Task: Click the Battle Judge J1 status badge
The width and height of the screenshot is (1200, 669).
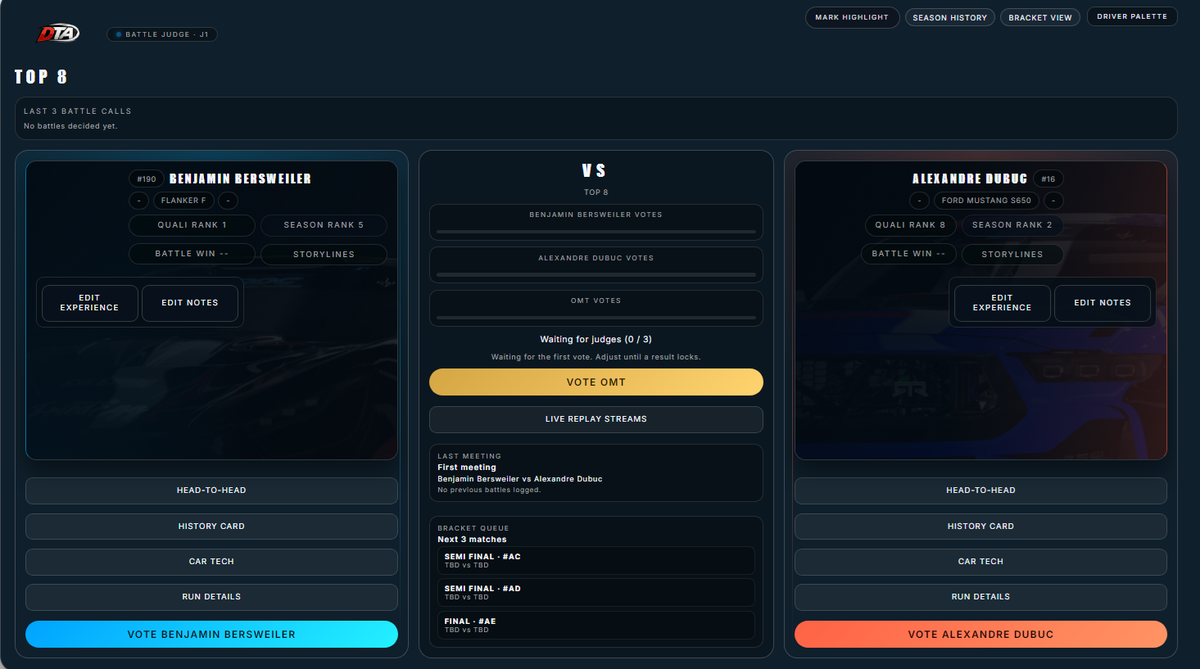Action: click(x=162, y=35)
